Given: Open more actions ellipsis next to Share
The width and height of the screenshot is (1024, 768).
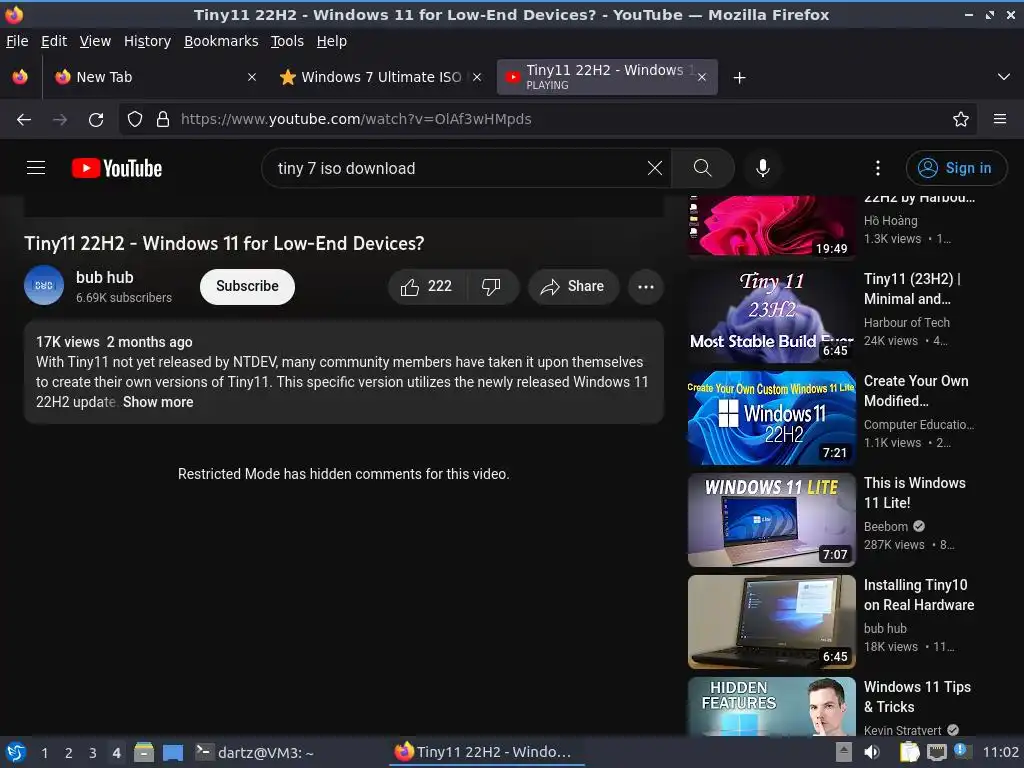Looking at the screenshot, I should [646, 287].
